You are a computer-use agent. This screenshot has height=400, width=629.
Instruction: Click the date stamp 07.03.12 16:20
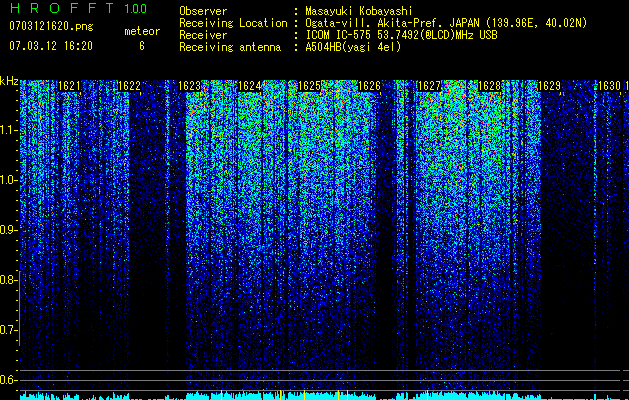51,46
